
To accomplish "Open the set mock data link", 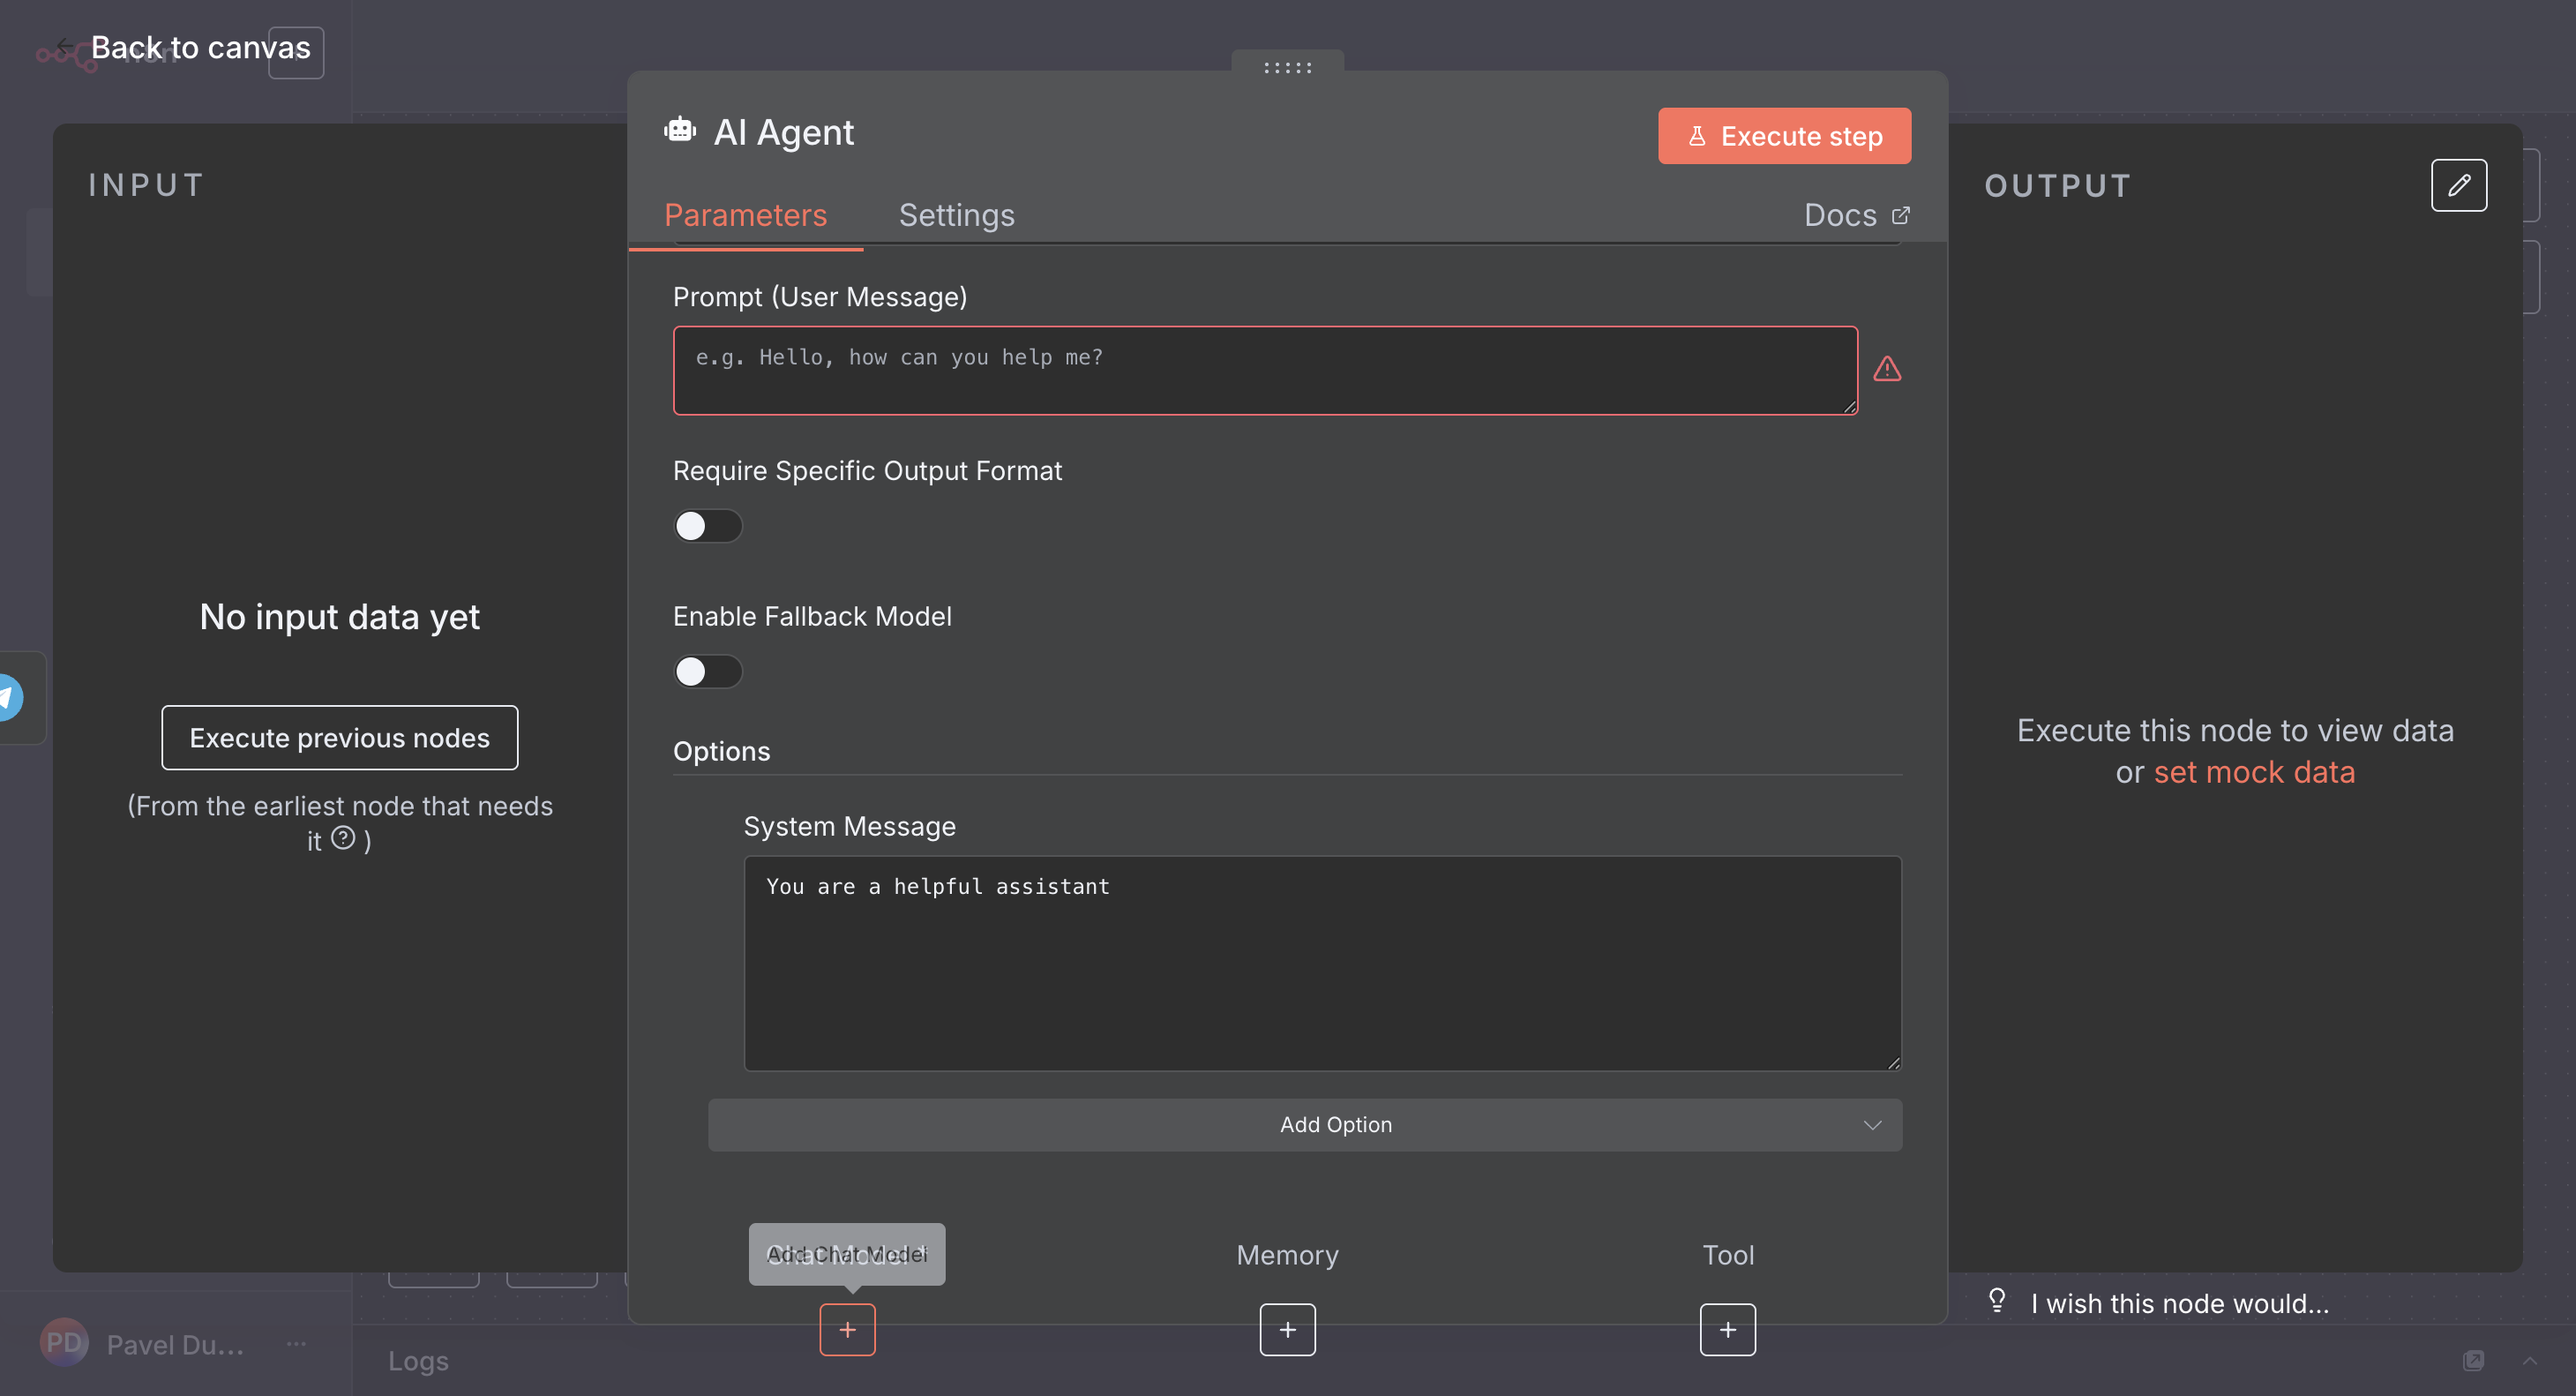I will tap(2253, 772).
